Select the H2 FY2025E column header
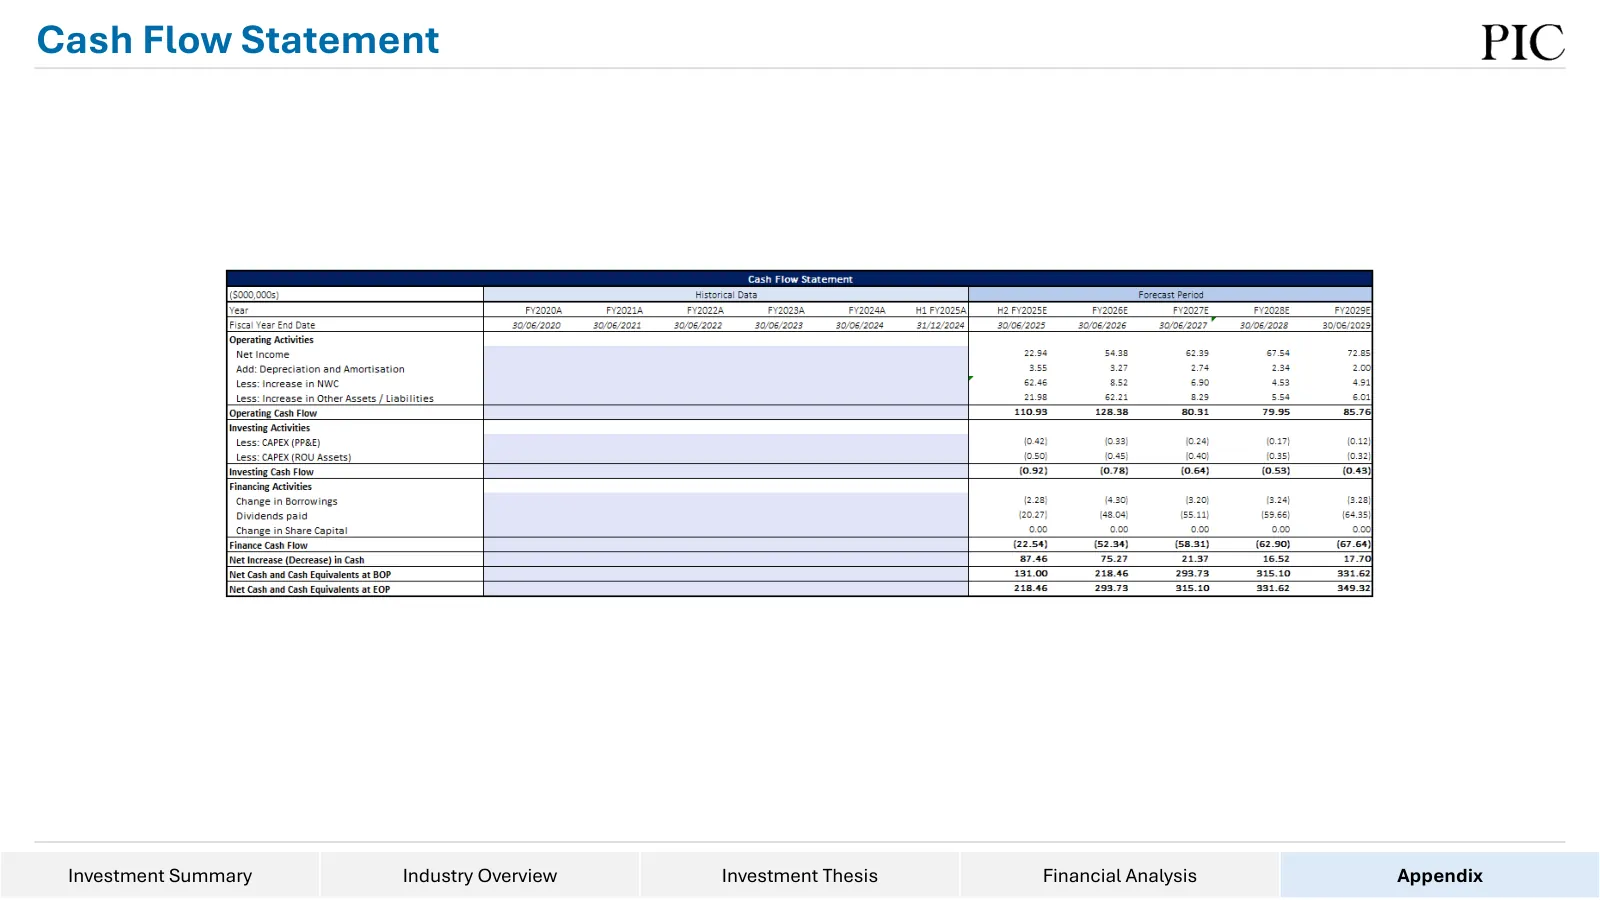1600x900 pixels. (x=1022, y=310)
